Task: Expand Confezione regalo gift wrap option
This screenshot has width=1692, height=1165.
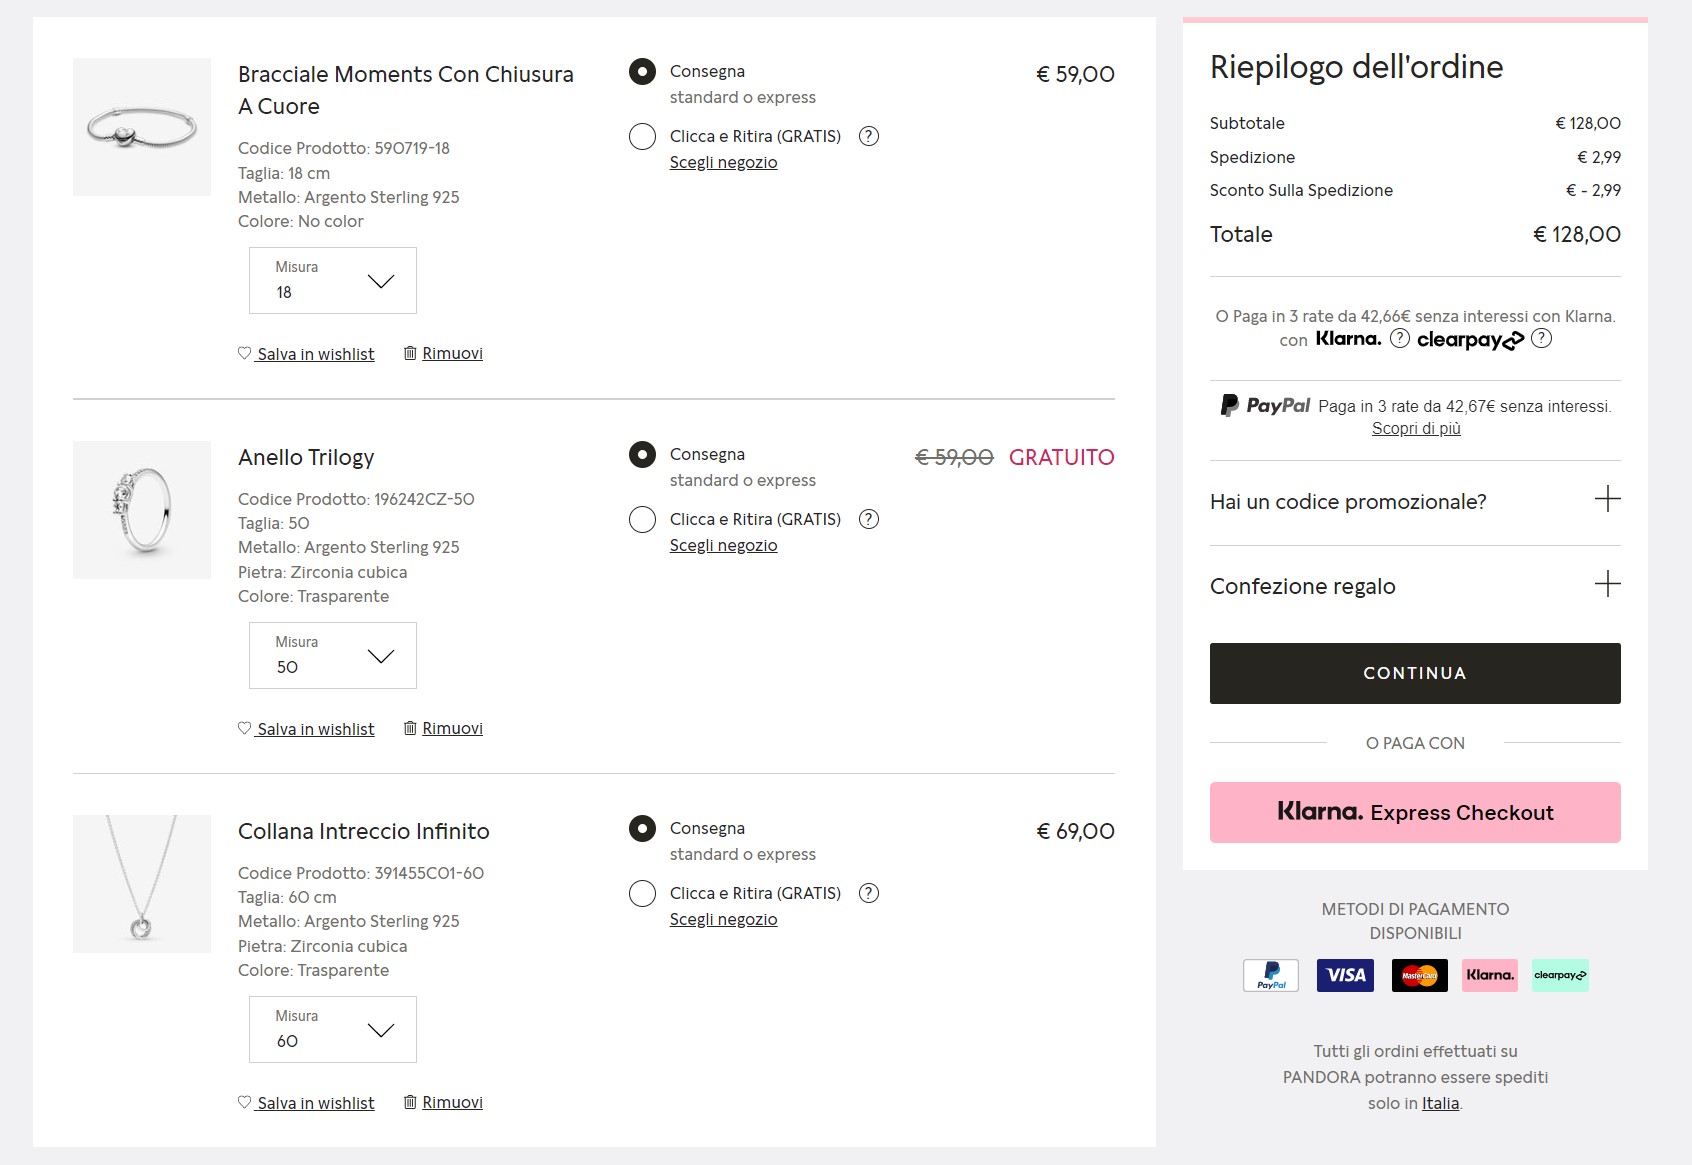Action: (x=1607, y=584)
